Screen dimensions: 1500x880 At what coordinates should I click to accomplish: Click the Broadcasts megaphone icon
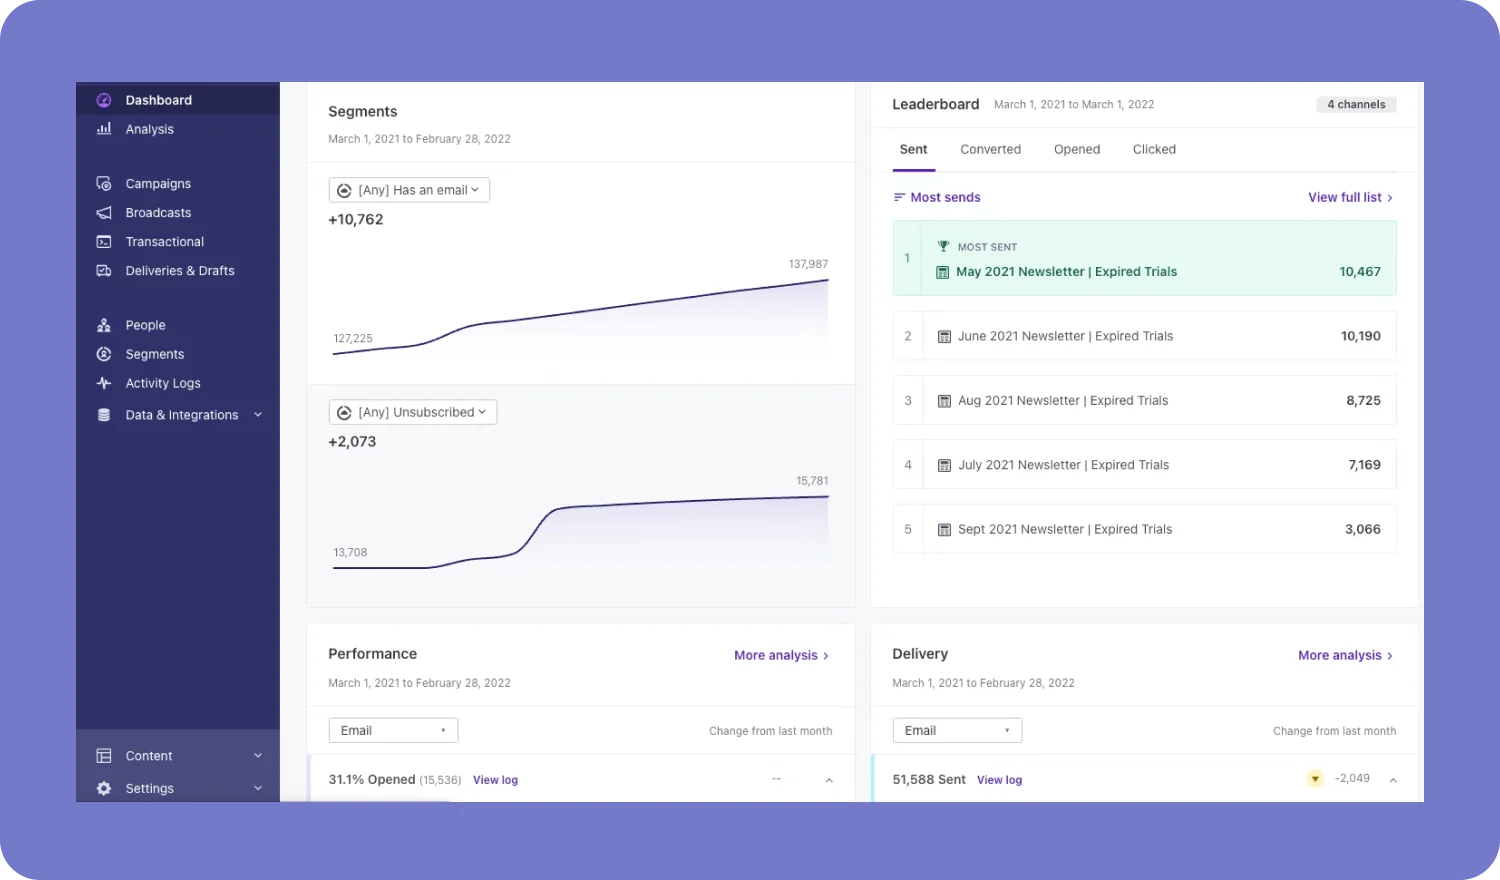(x=104, y=212)
